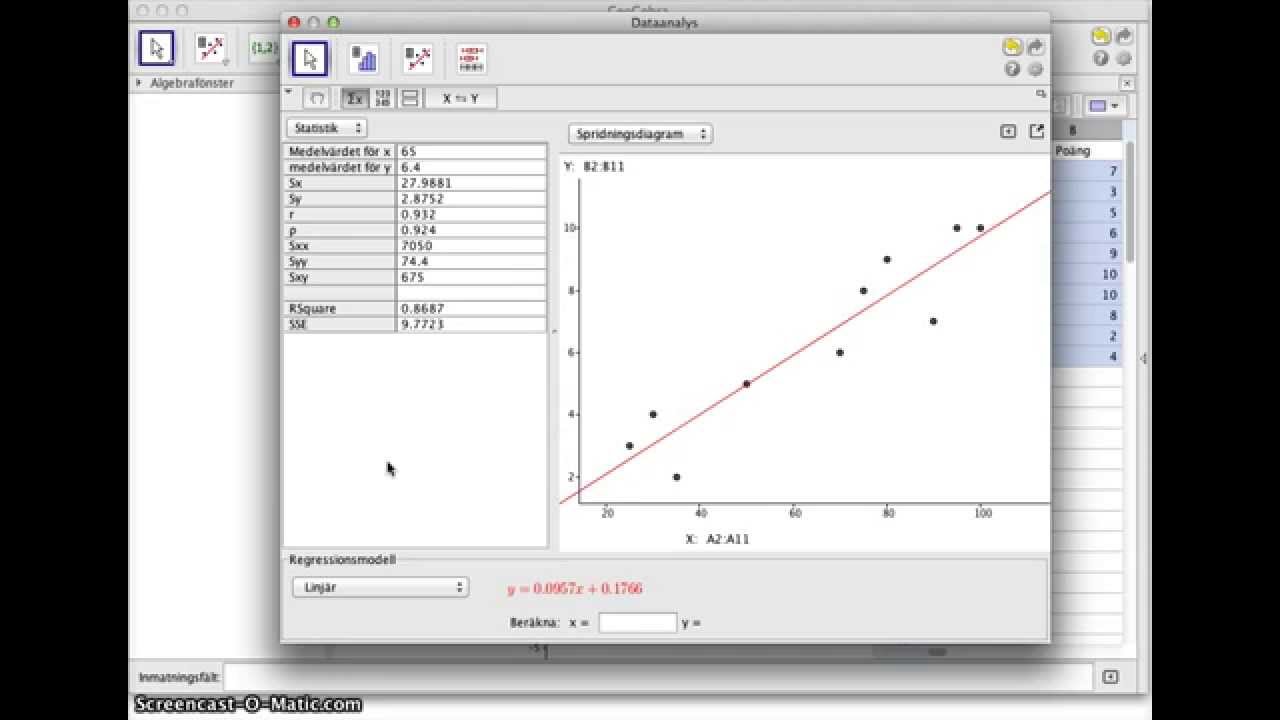The image size is (1280, 720).
Task: Click the Sx value 27.9881
Action: pyautogui.click(x=472, y=183)
